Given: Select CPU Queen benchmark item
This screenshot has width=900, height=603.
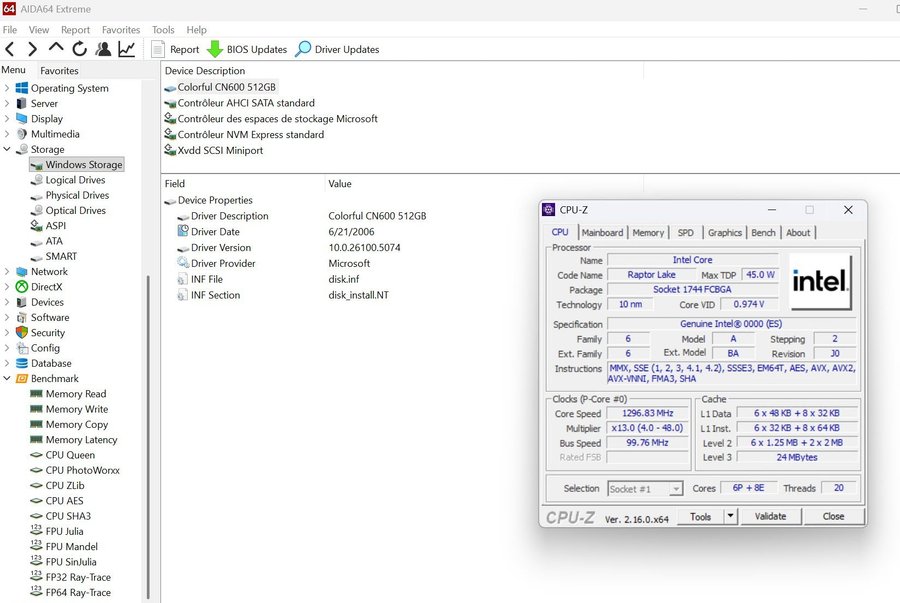Looking at the screenshot, I should tap(70, 455).
